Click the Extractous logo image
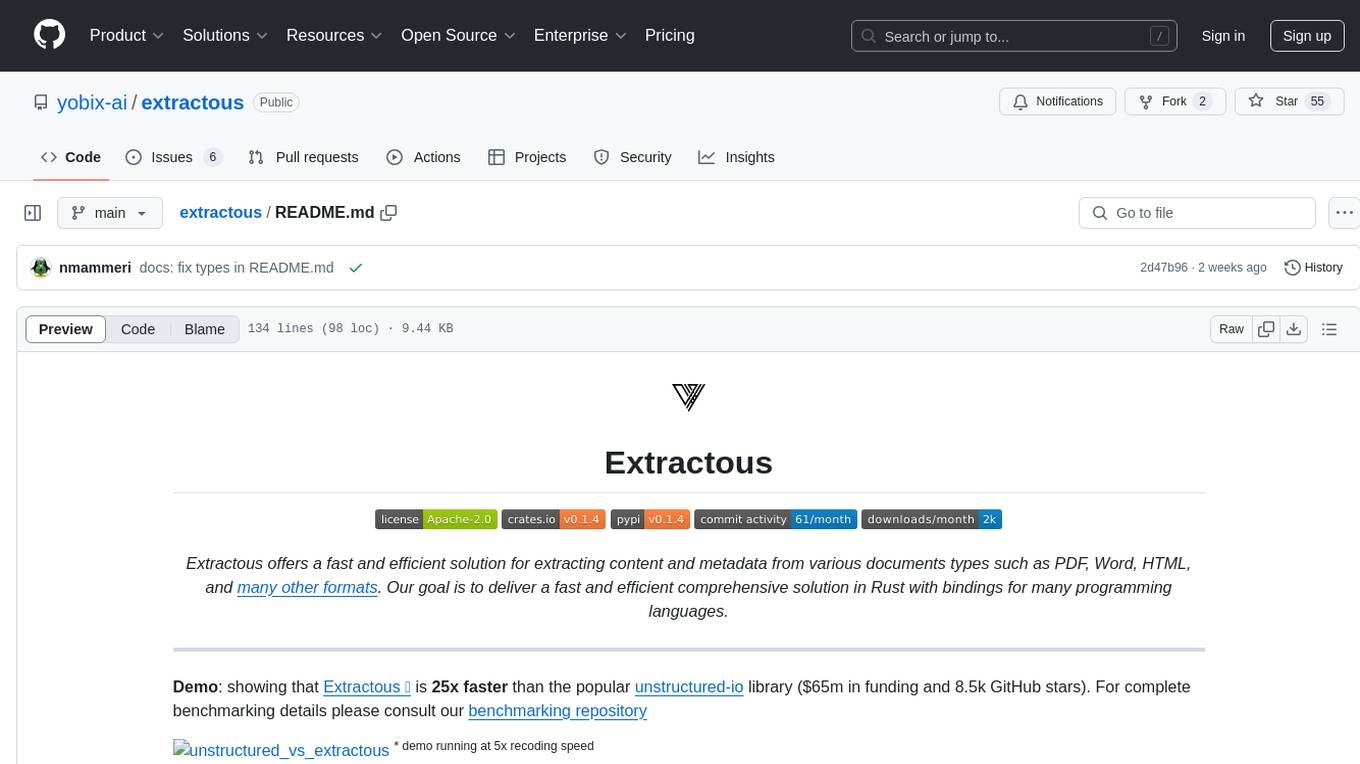Viewport: 1360px width, 764px height. tap(689, 397)
